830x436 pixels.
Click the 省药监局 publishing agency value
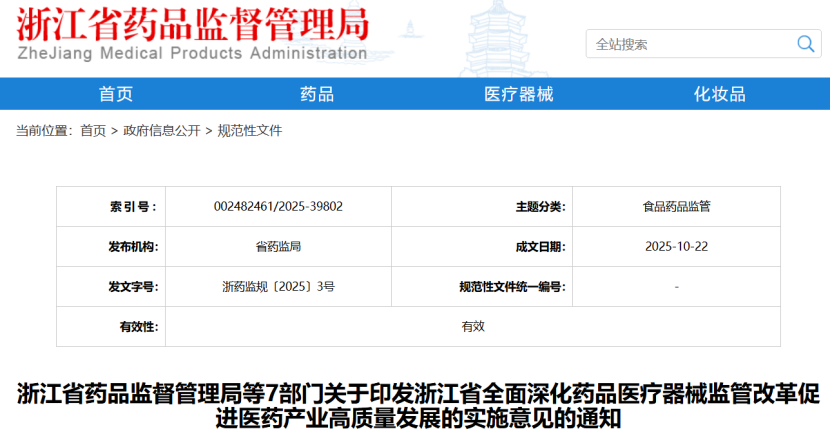[x=278, y=247]
